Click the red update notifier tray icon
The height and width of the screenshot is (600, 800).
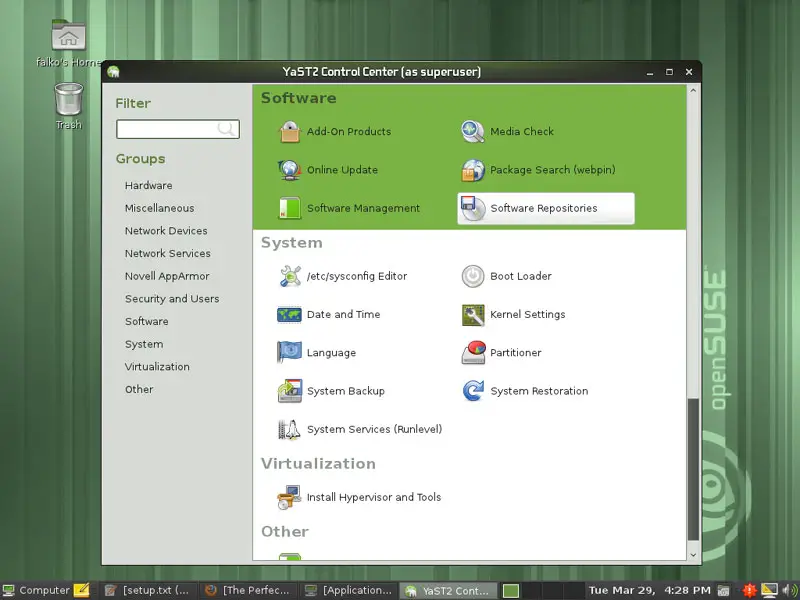[x=749, y=590]
